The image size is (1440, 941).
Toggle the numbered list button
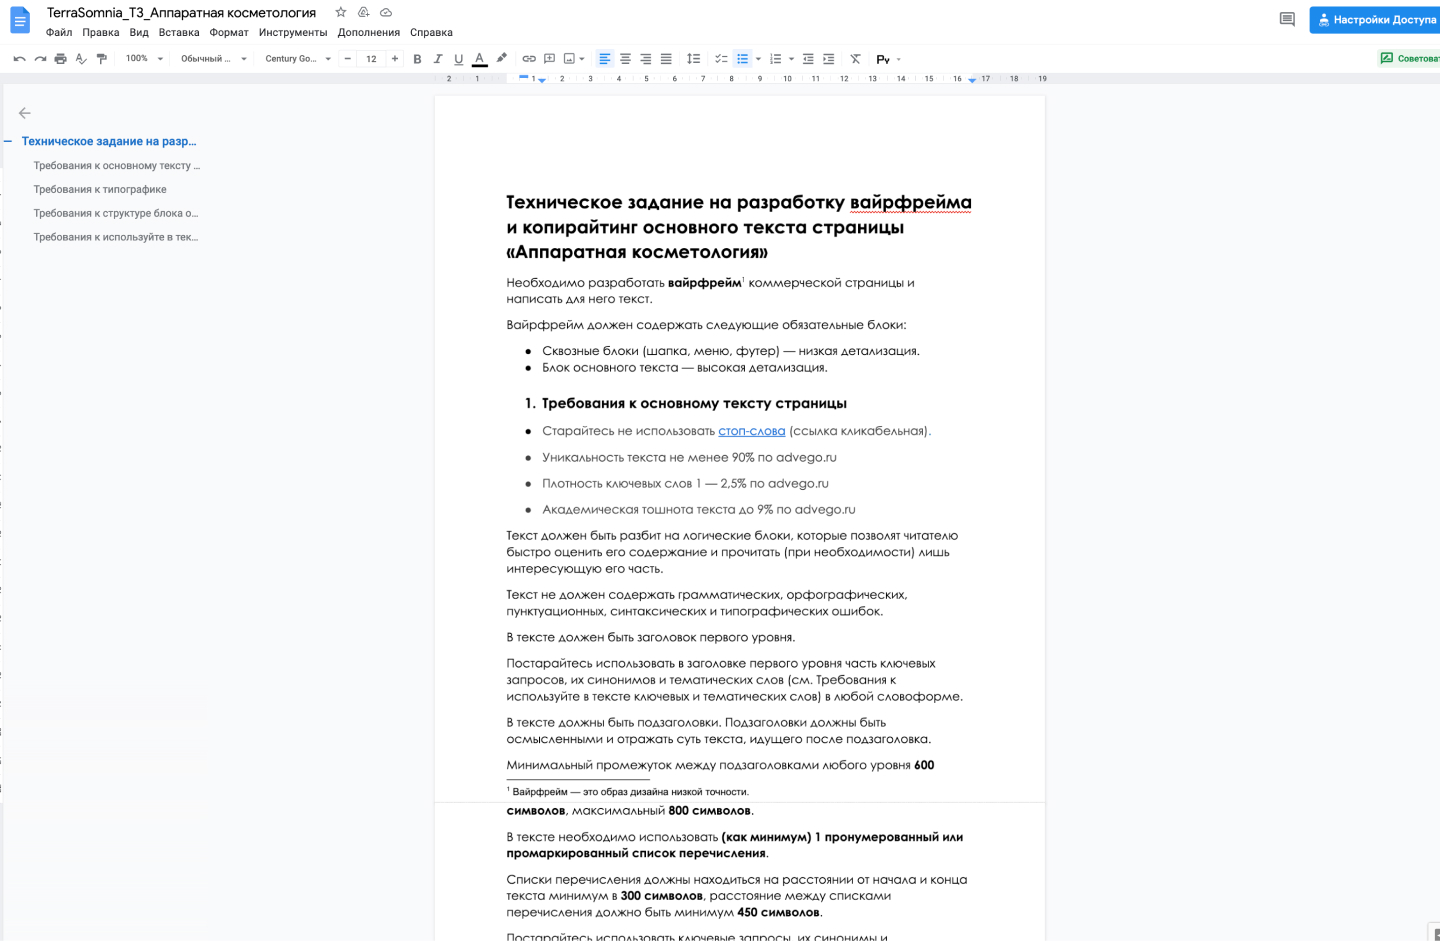tap(775, 59)
